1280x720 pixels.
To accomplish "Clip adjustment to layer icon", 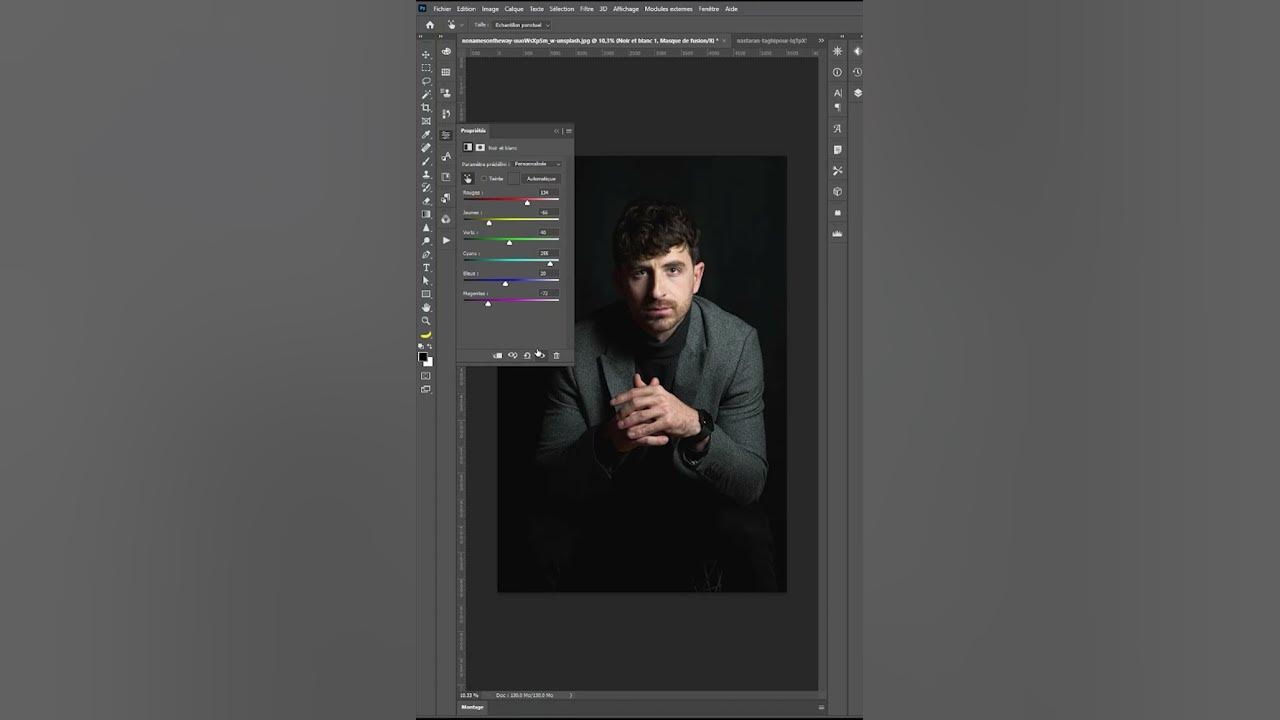I will [498, 355].
